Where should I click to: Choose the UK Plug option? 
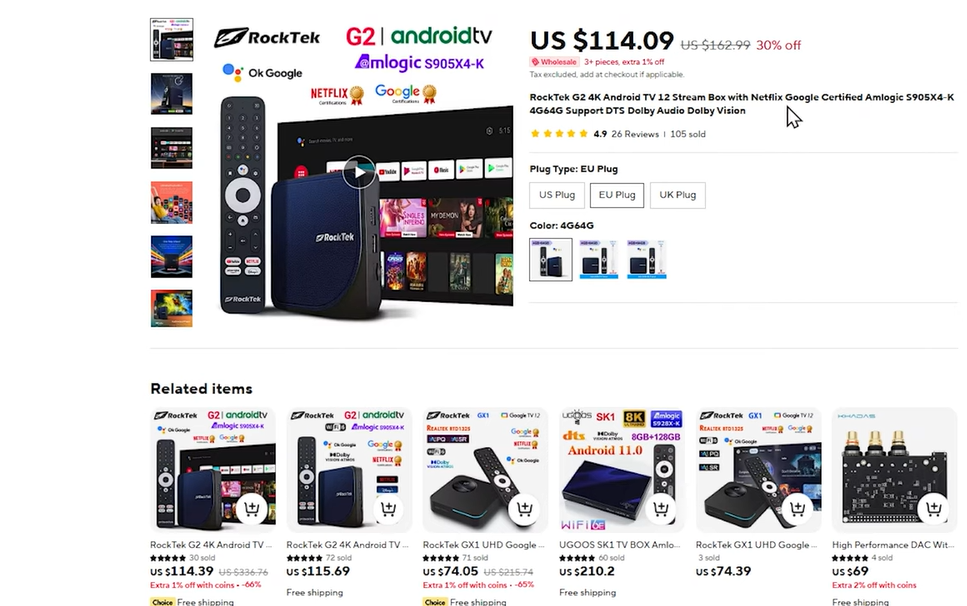click(x=678, y=195)
